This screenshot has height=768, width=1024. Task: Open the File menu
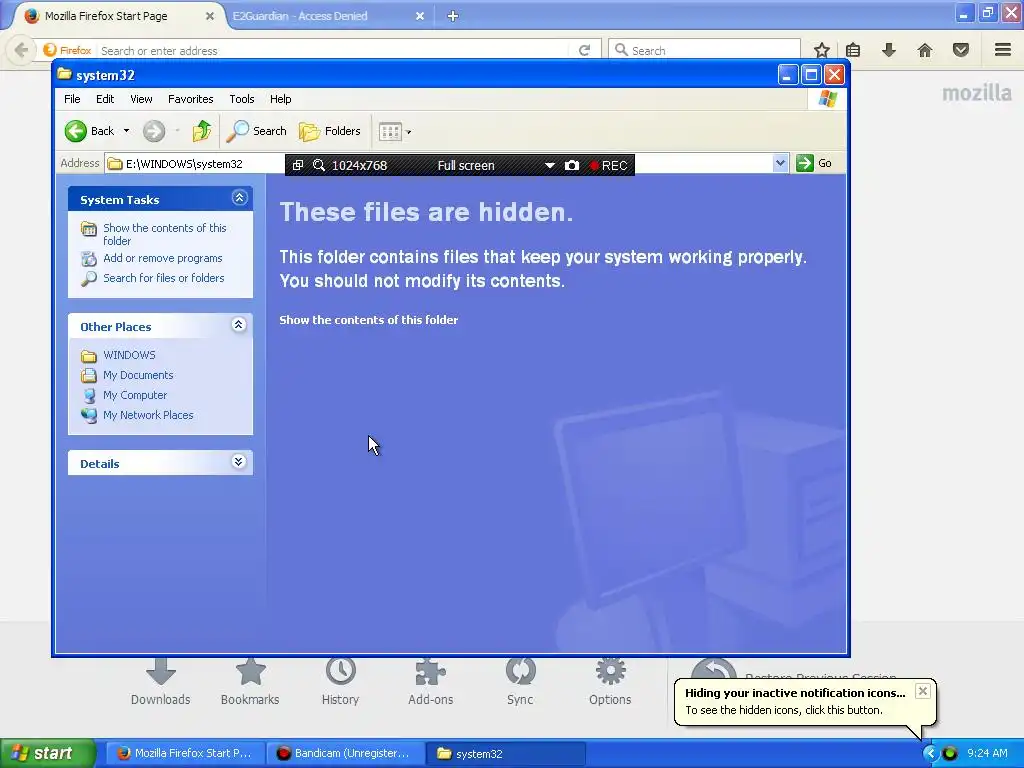click(72, 99)
